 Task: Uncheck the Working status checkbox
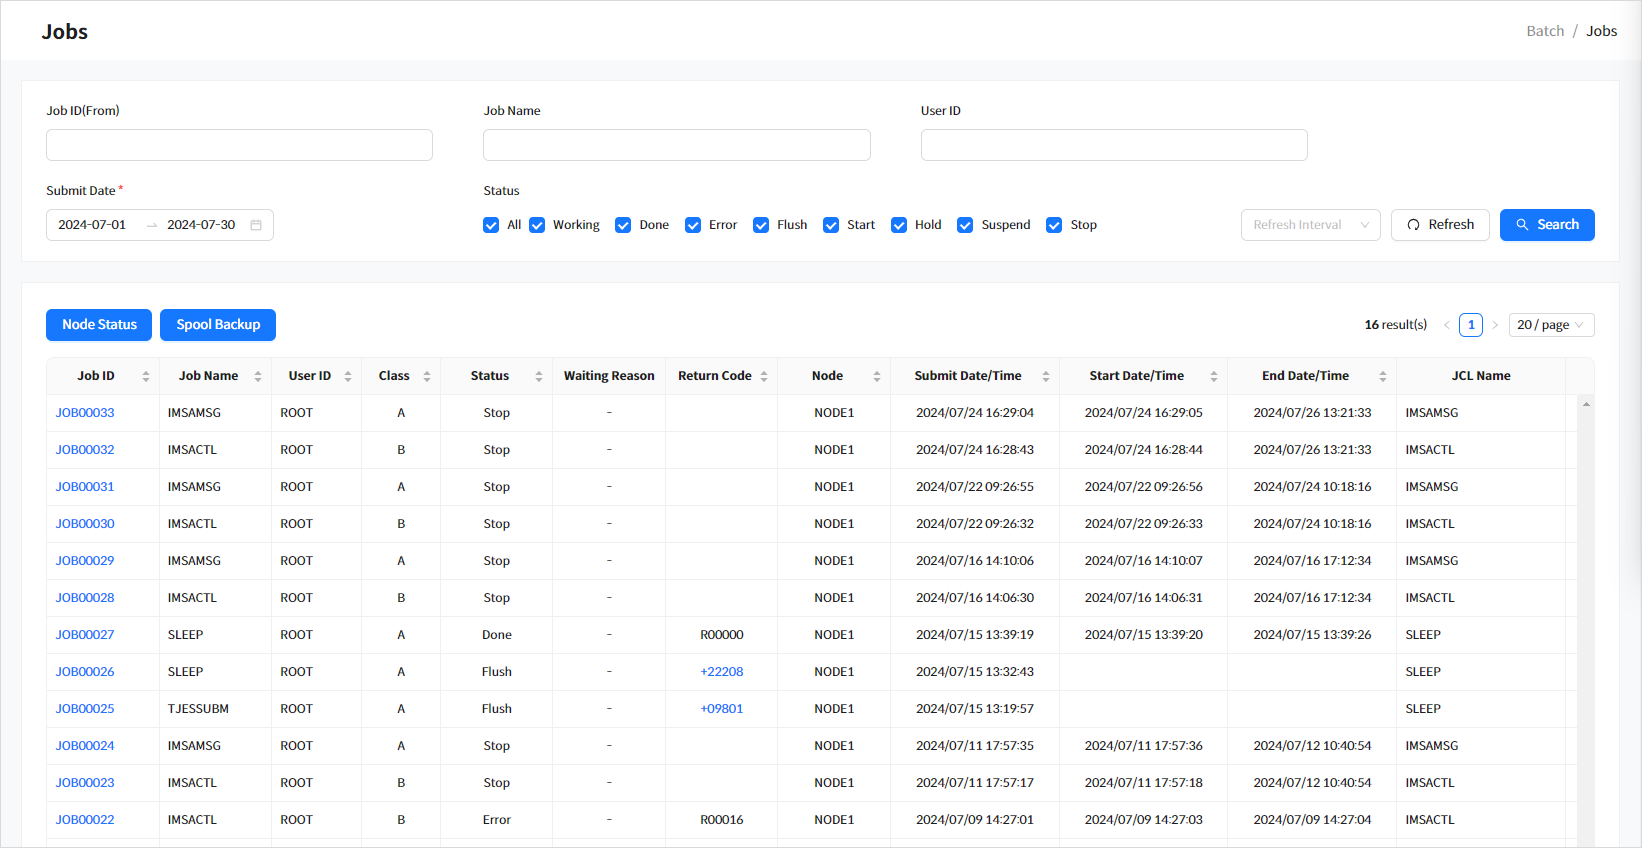[538, 225]
